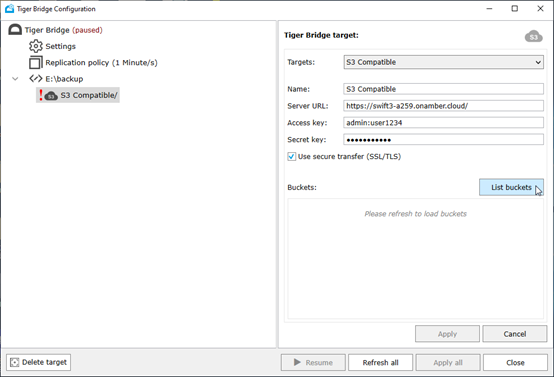Click the S3 cloud icon in tree
Image resolution: width=554 pixels, height=377 pixels.
click(x=51, y=95)
